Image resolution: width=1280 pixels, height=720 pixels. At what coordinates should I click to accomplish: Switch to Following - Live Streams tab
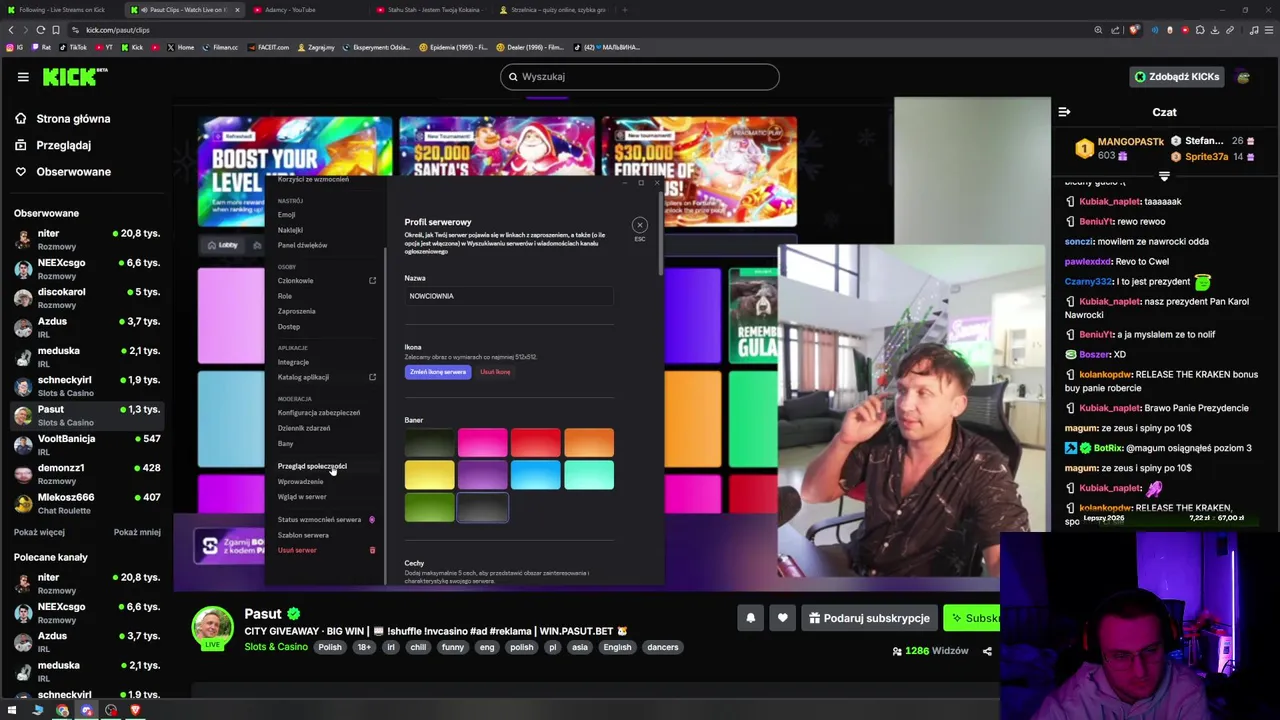tap(61, 10)
